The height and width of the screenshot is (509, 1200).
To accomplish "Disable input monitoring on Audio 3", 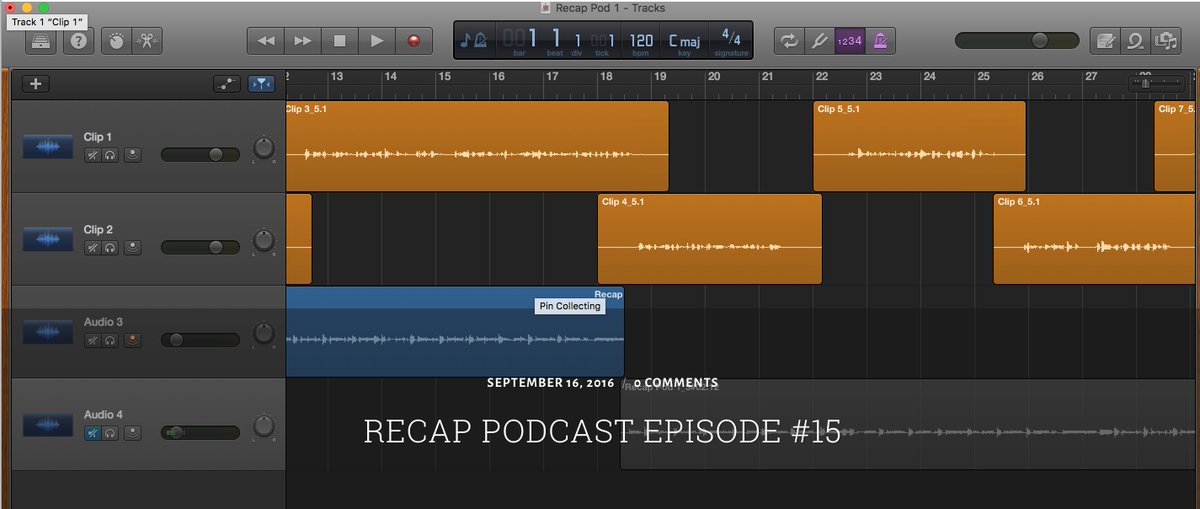I will pyautogui.click(x=132, y=340).
